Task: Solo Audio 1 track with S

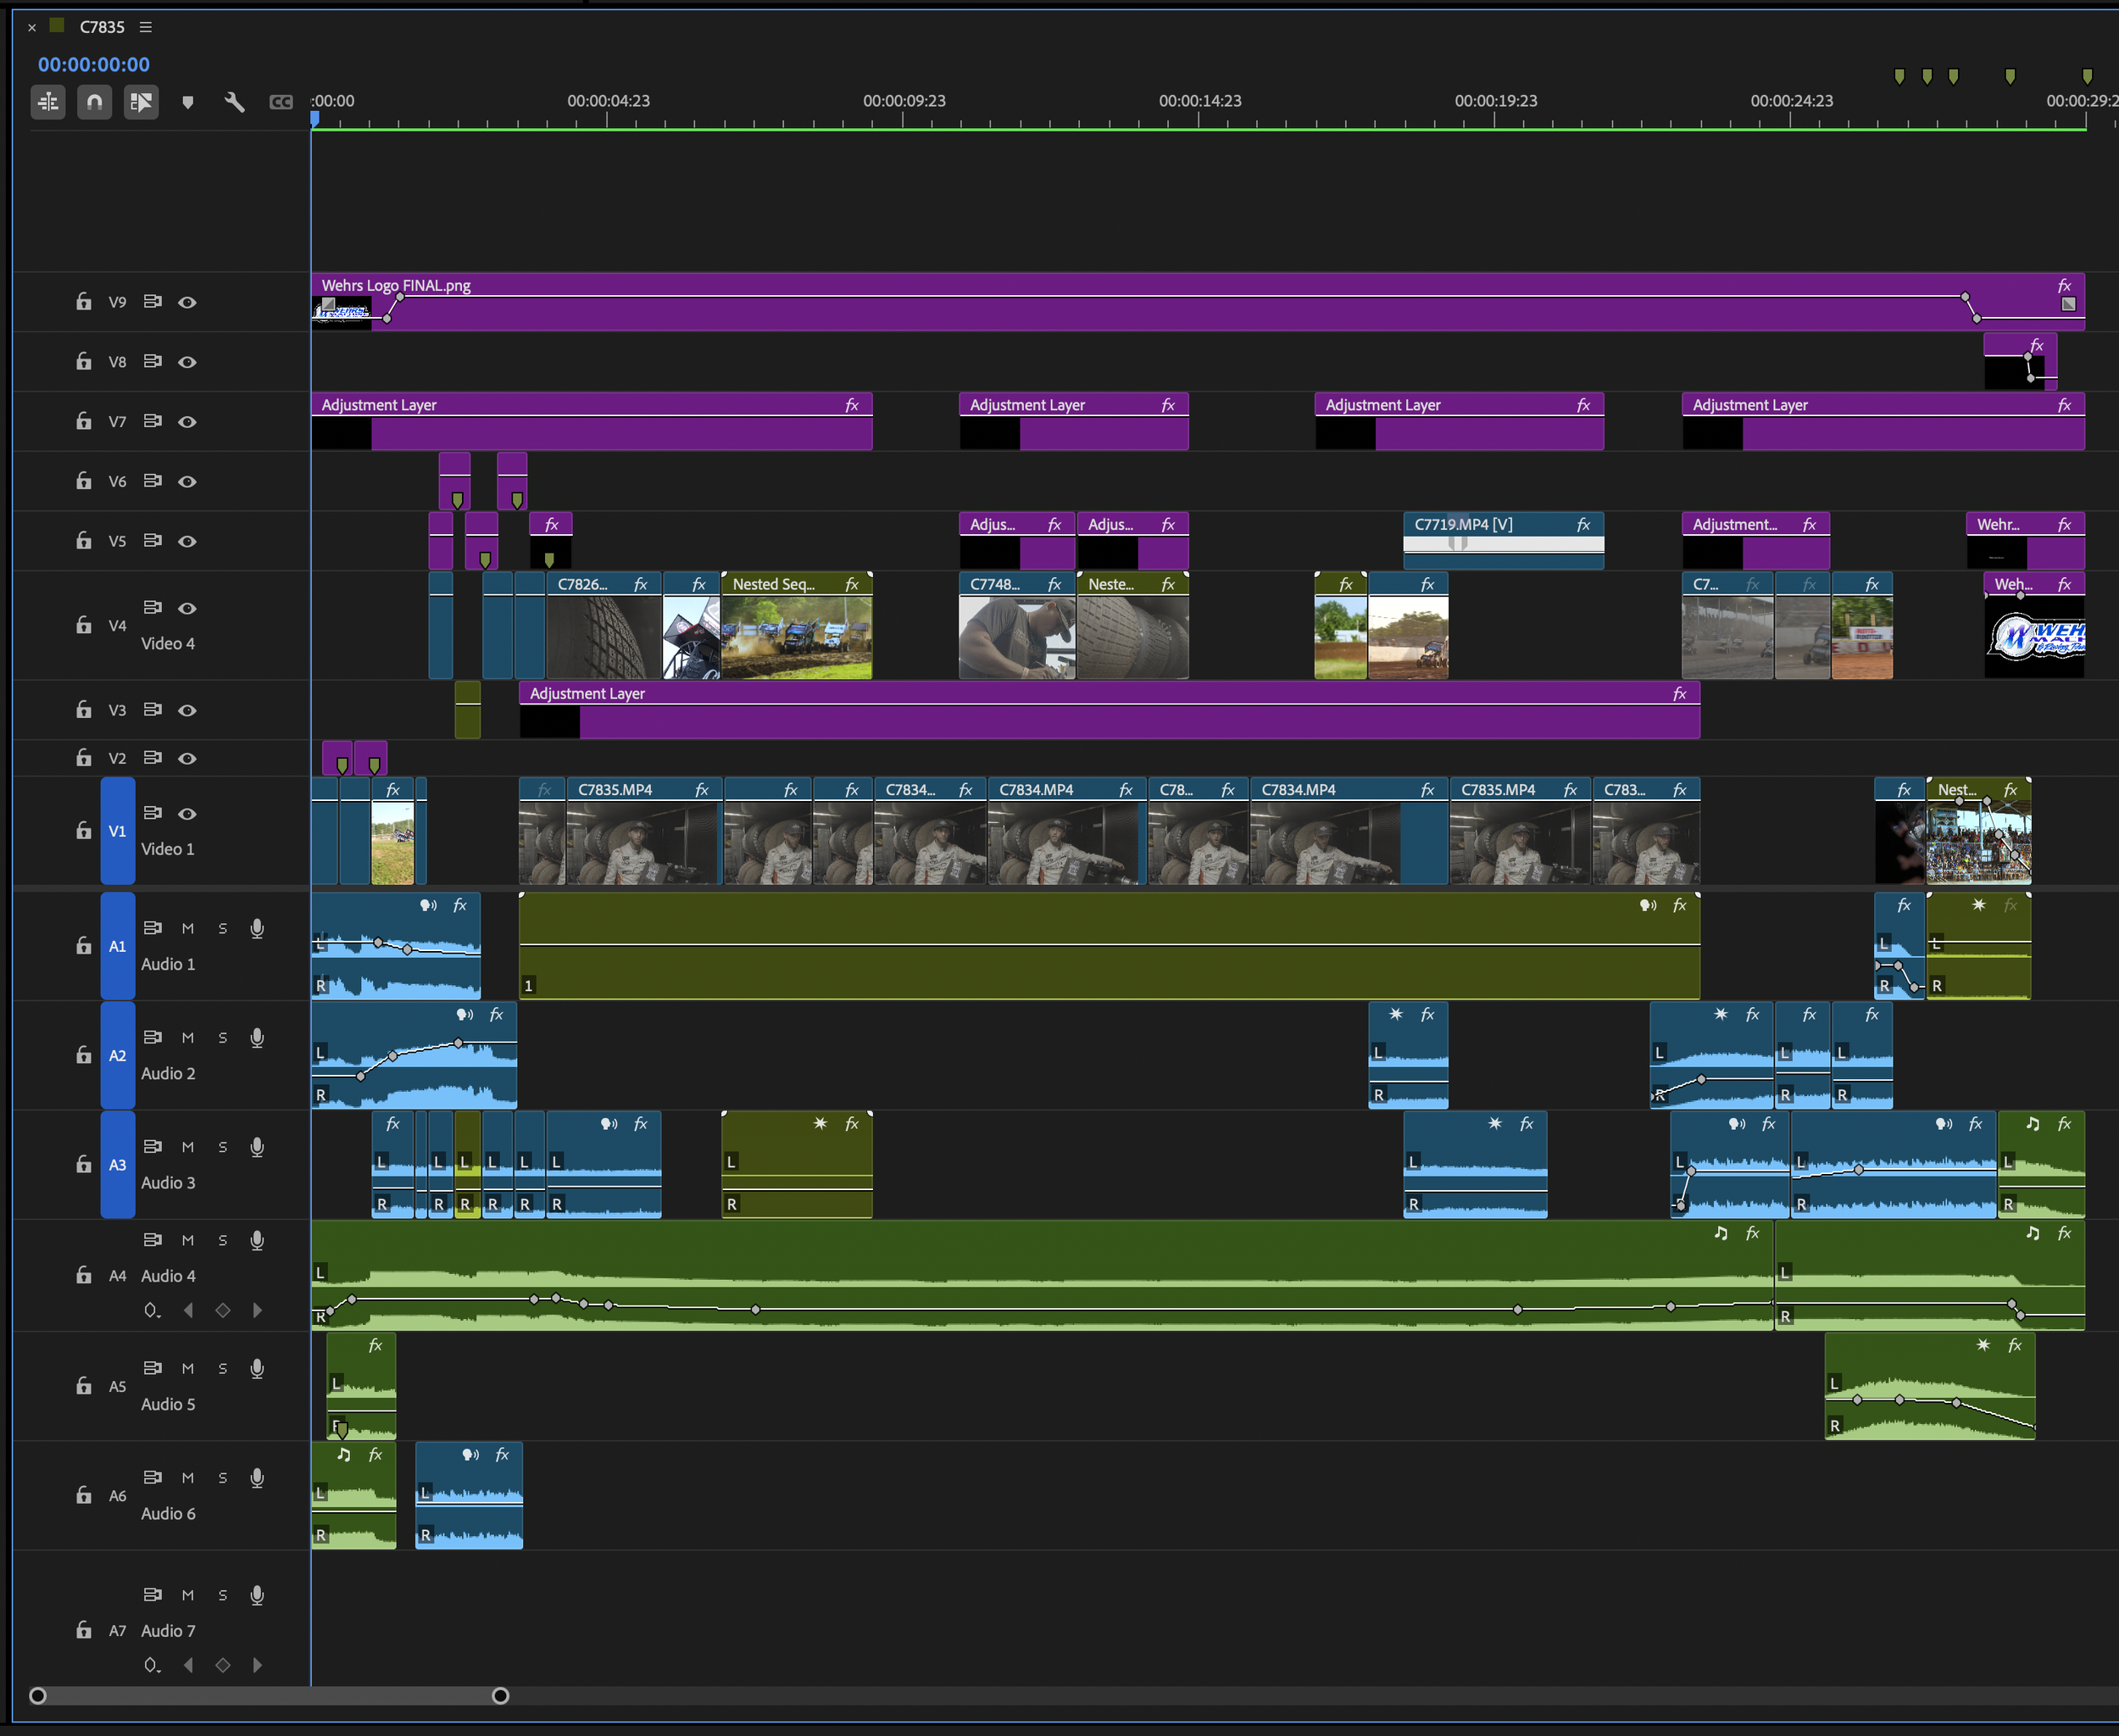Action: click(x=223, y=929)
